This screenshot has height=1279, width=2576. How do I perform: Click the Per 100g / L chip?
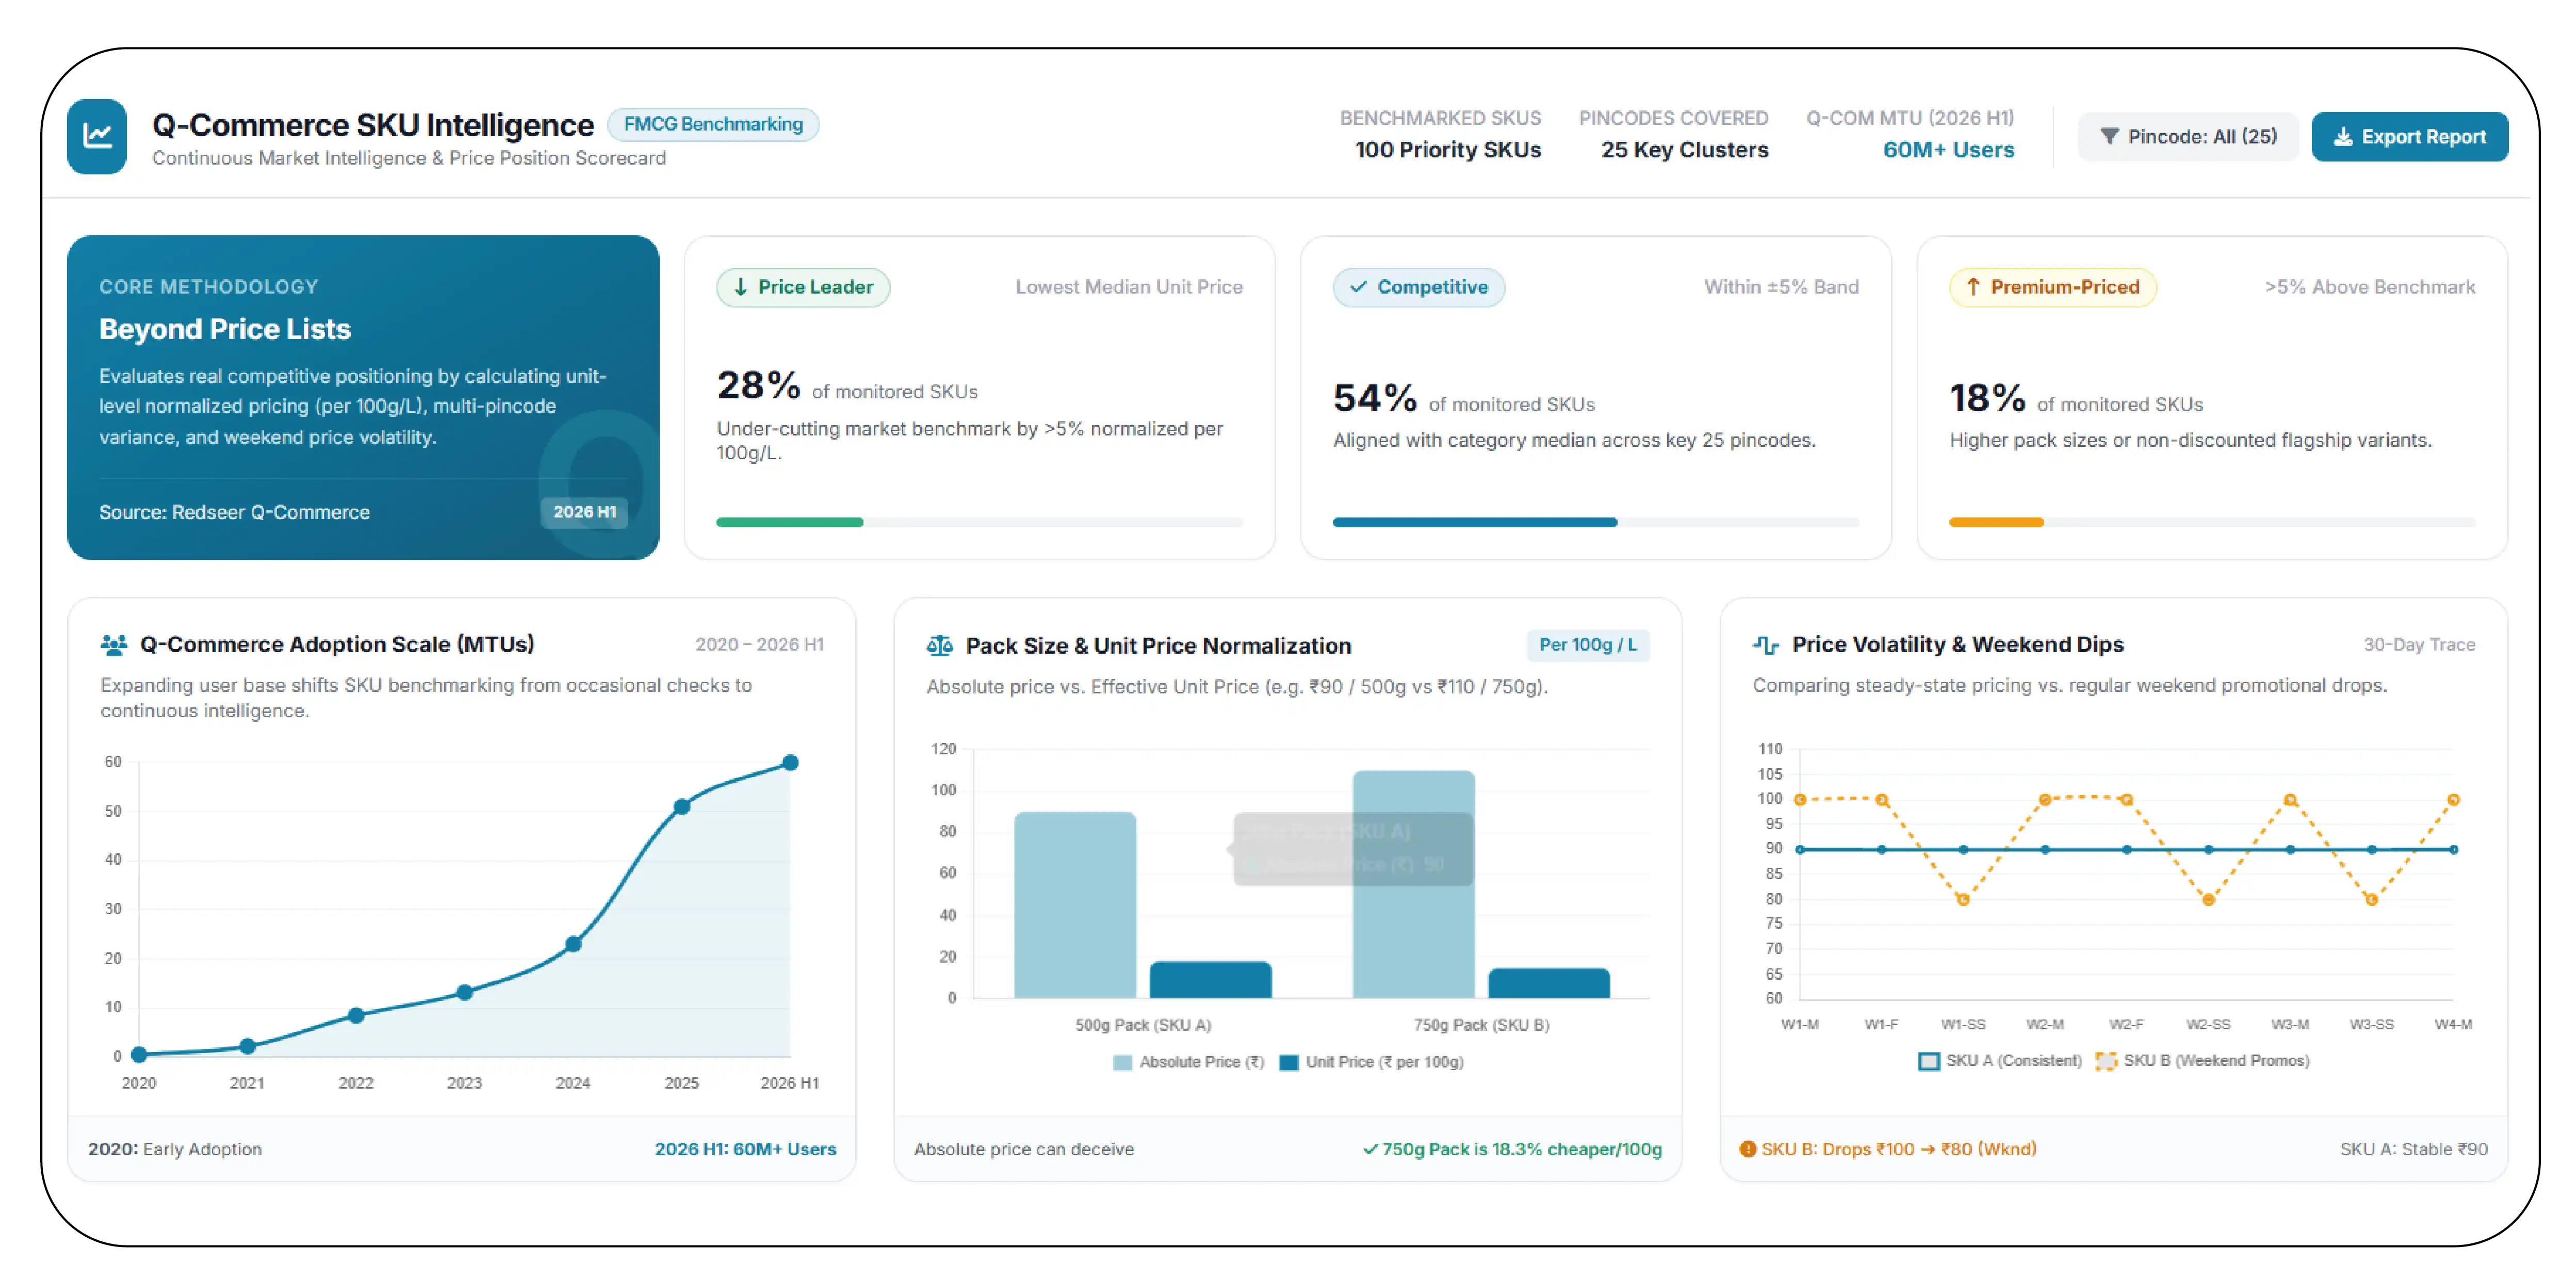[x=1587, y=645]
